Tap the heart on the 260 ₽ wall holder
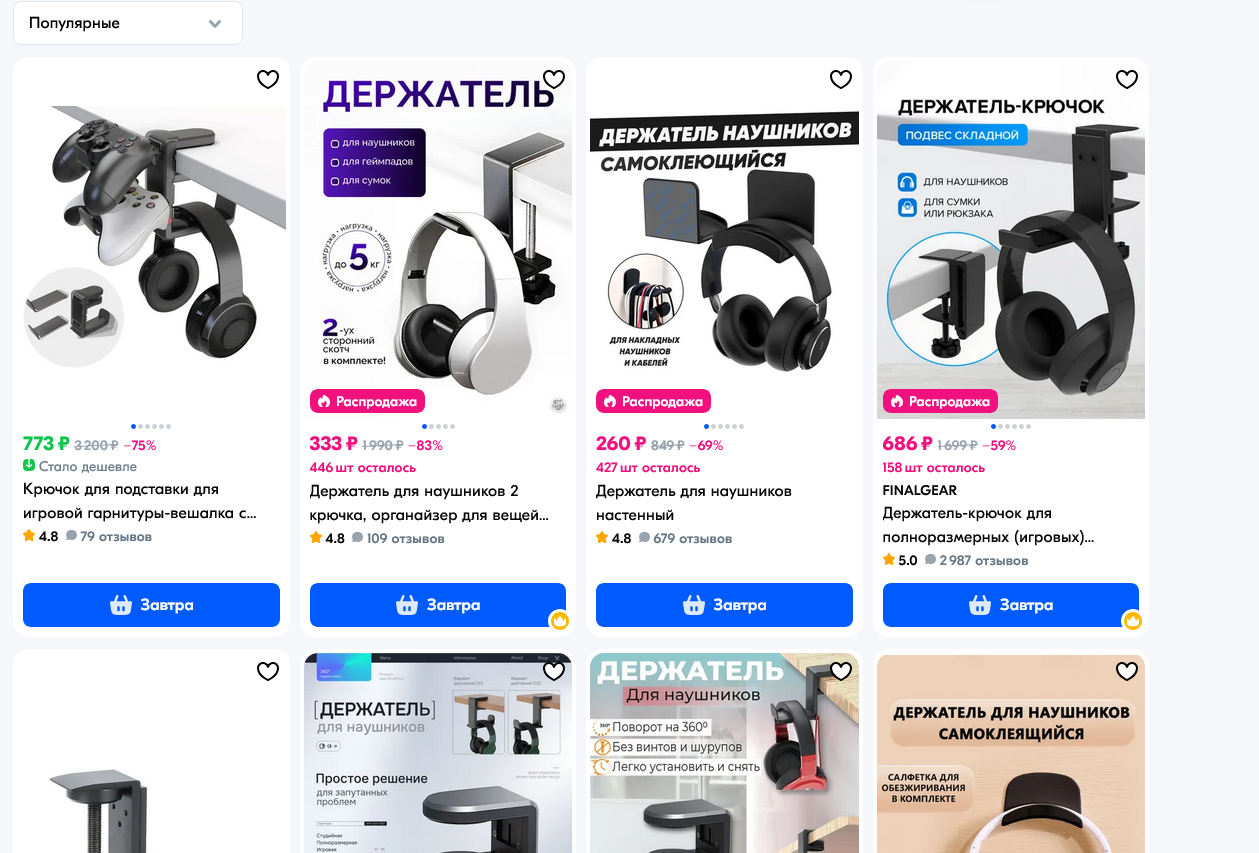Image resolution: width=1259 pixels, height=853 pixels. 841,79
